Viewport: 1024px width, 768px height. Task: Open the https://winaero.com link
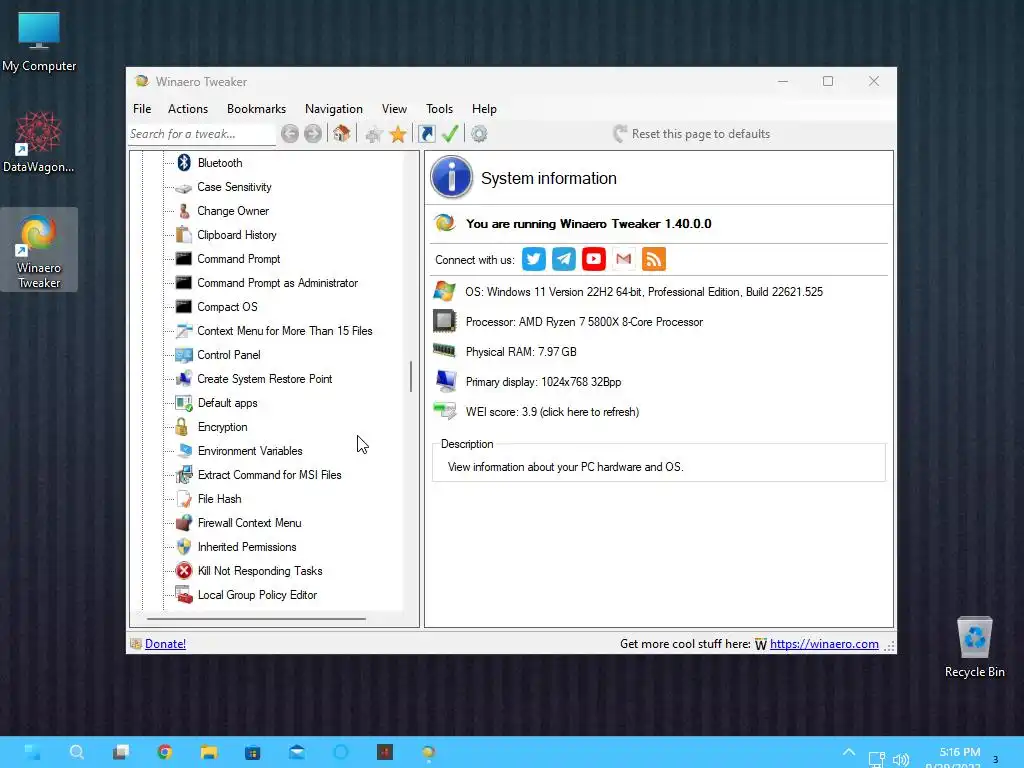click(824, 644)
